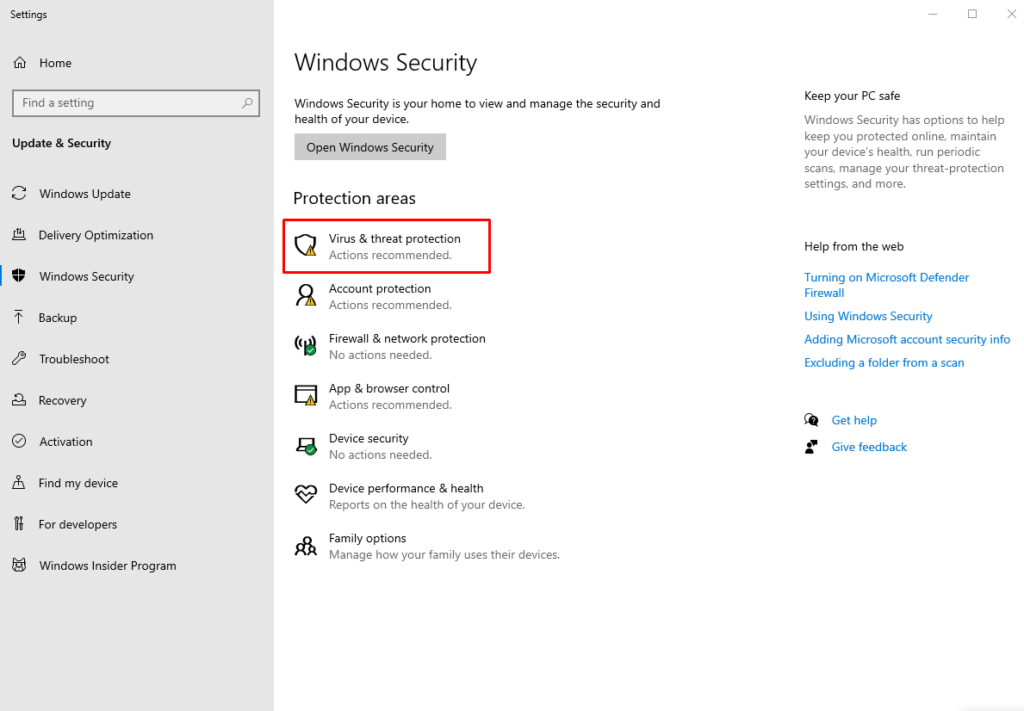Open Device performance & health area
Viewport: 1024px width, 711px height.
pos(409,496)
